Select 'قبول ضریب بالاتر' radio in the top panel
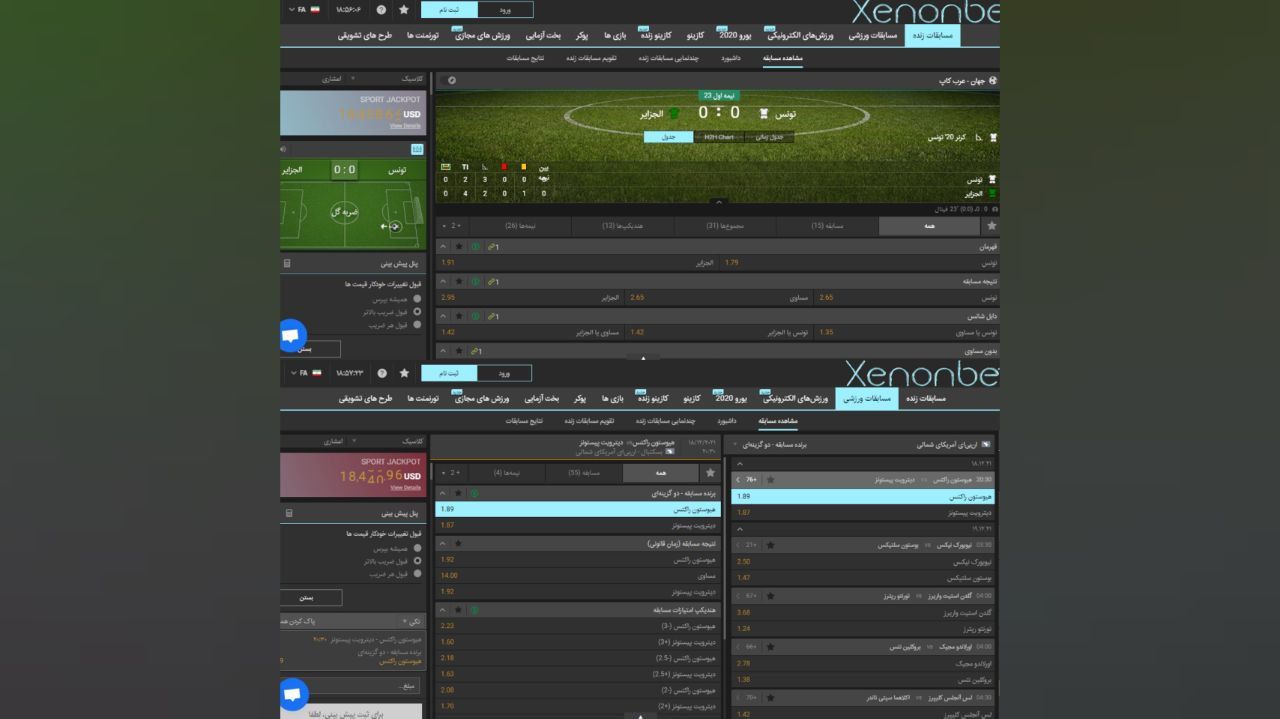The width and height of the screenshot is (1280, 719). 417,312
